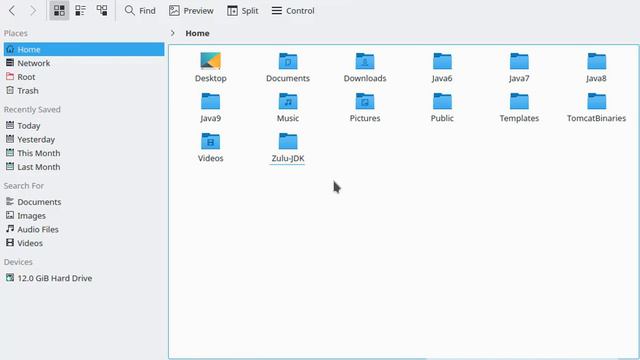Switch to Details tree view mode
This screenshot has width=640, height=360.
(102, 11)
